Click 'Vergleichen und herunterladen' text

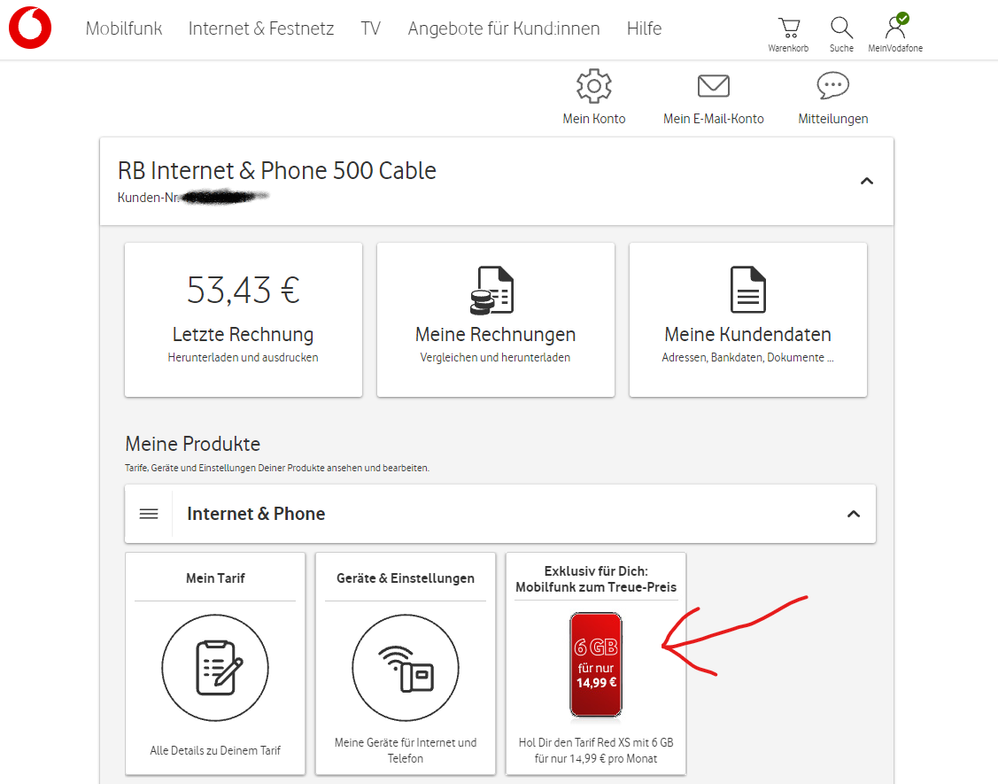point(495,358)
